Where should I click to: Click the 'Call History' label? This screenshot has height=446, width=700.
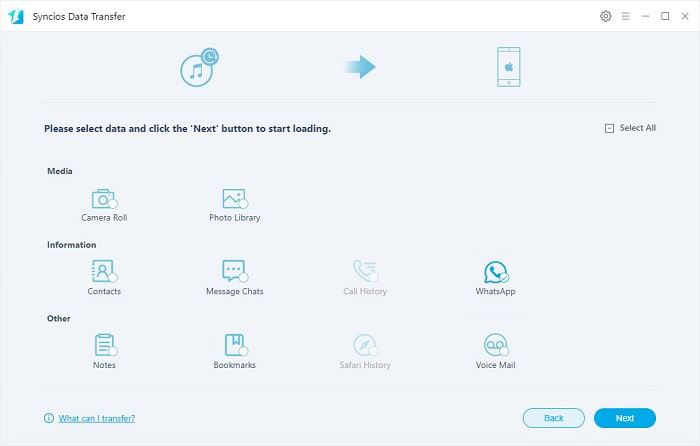(365, 292)
